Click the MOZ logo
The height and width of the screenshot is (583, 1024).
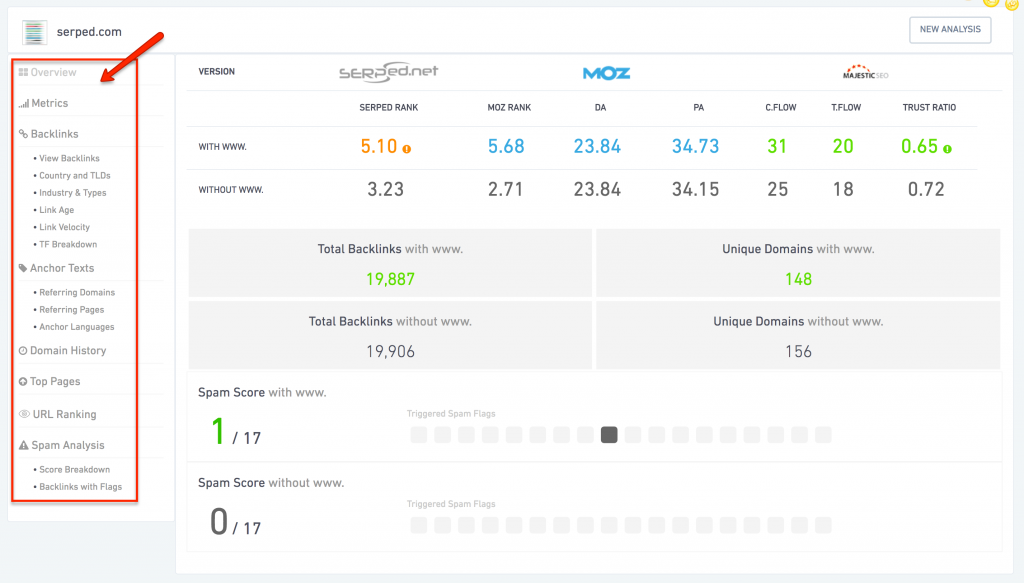(606, 73)
